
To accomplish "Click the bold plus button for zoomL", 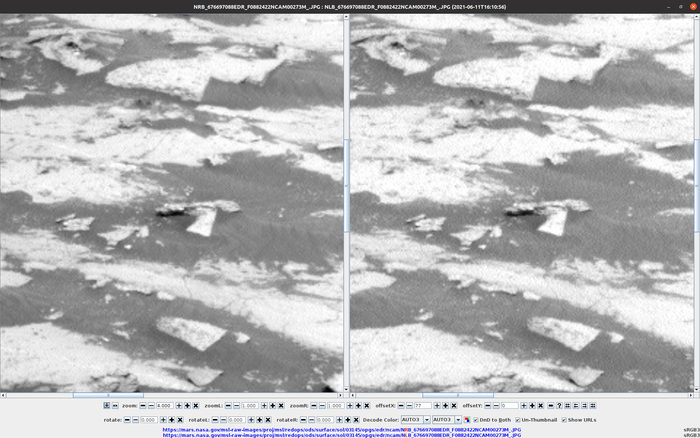I will click(273, 406).
